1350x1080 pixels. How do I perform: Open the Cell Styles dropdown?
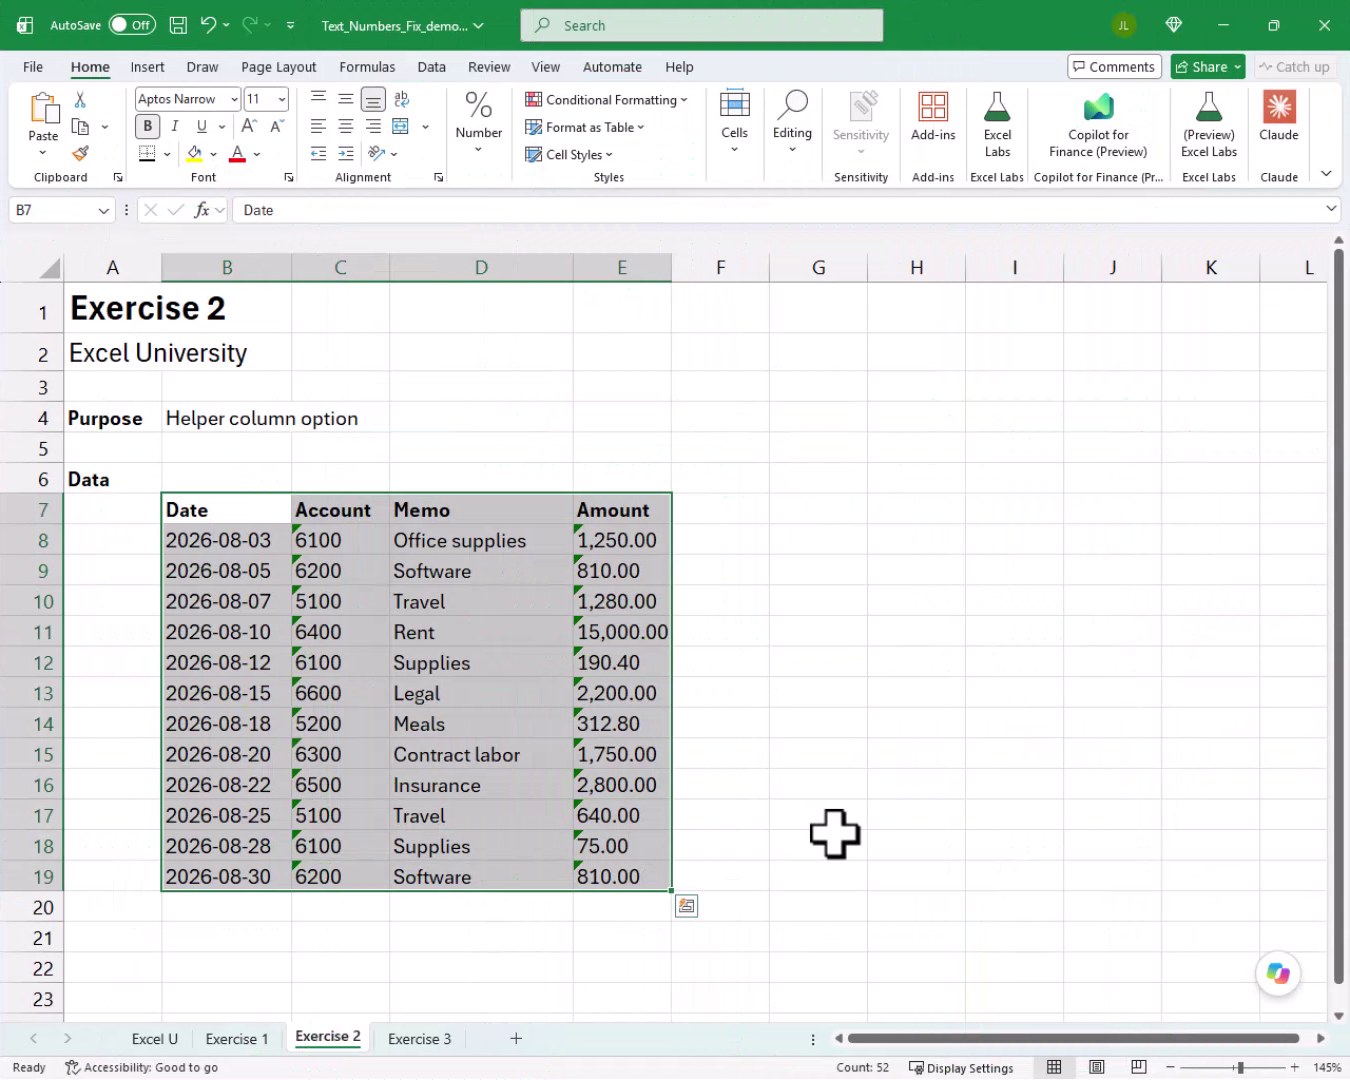pyautogui.click(x=569, y=154)
